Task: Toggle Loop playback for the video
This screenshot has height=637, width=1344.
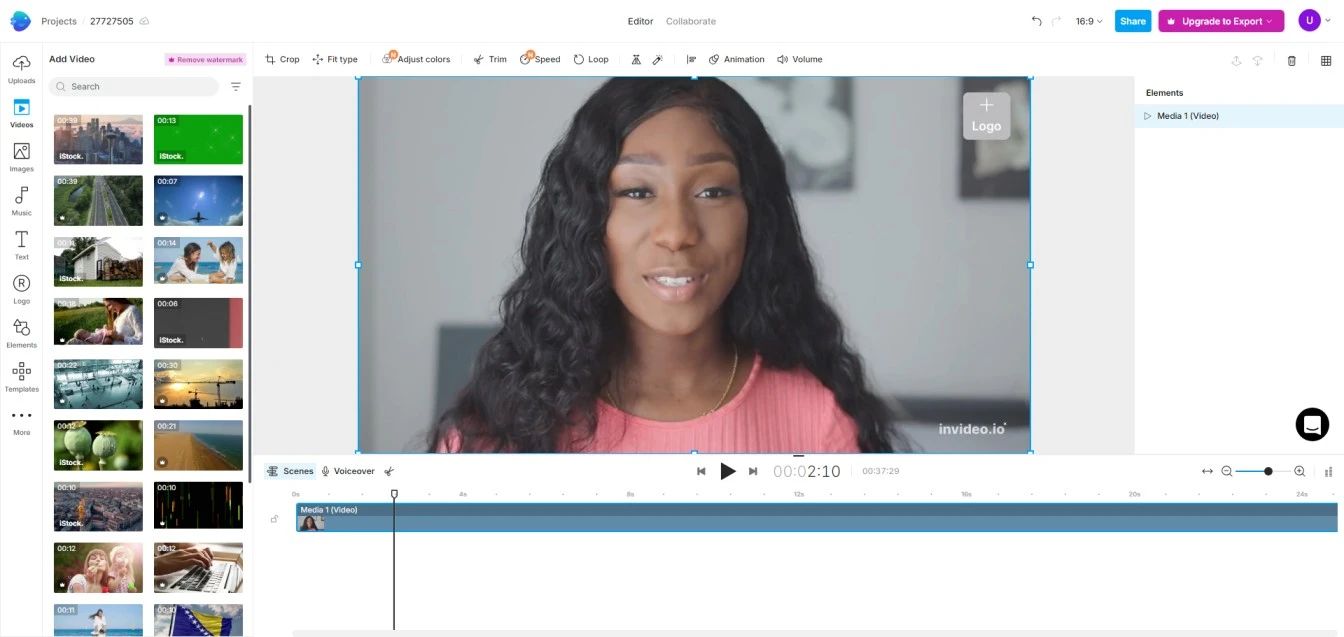Action: tap(590, 59)
